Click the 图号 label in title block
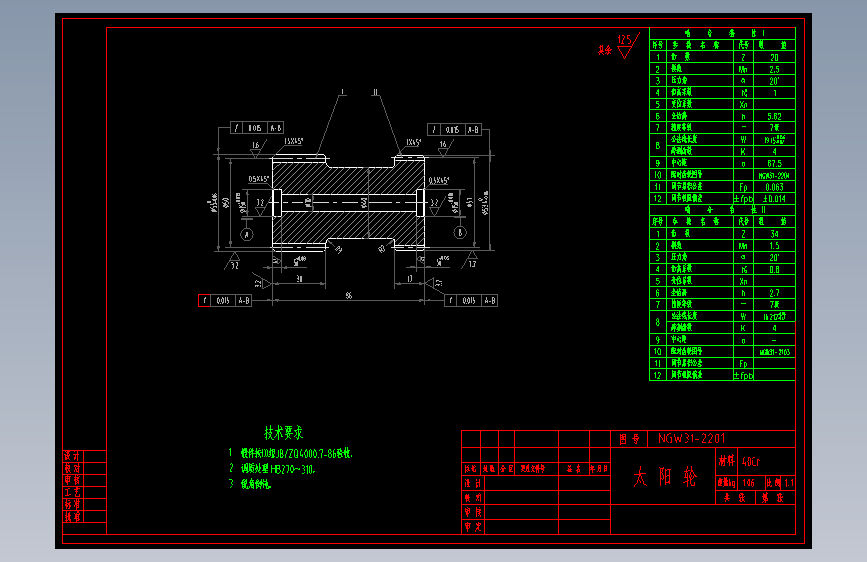 coord(629,439)
